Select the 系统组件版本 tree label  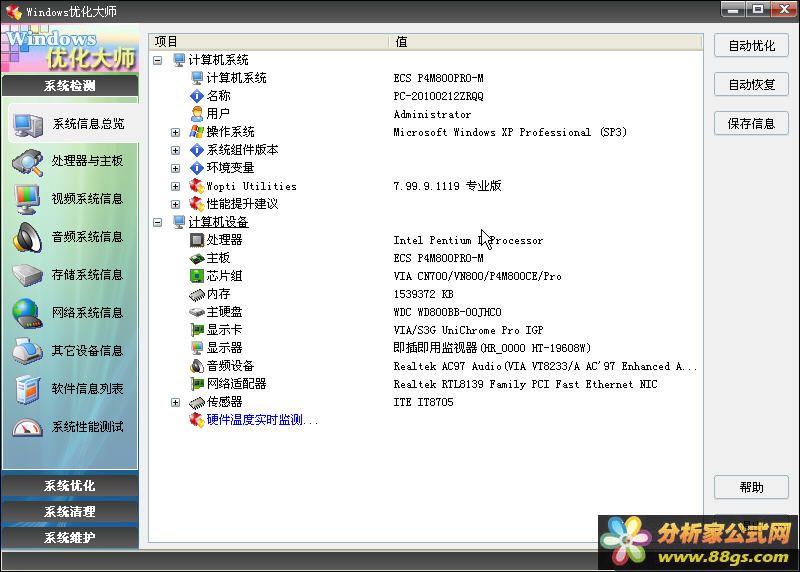pos(242,150)
